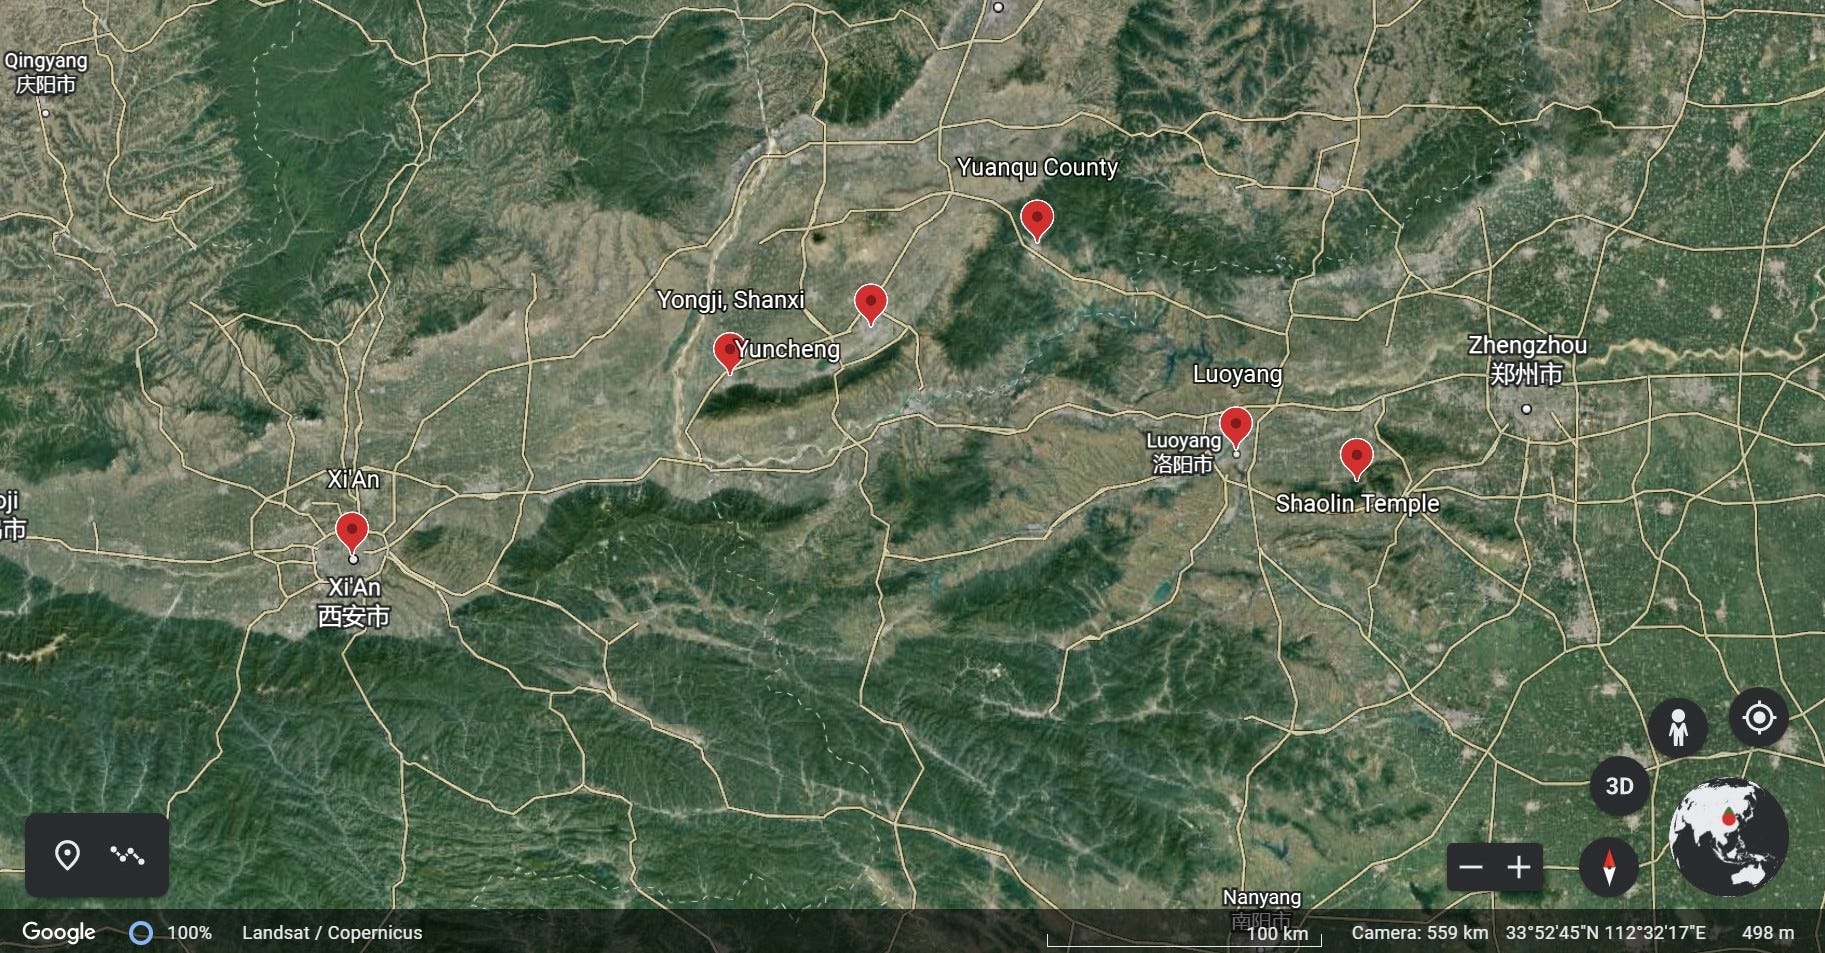Click the Yongji, Shanxi placemark label
The width and height of the screenshot is (1825, 953).
(730, 299)
